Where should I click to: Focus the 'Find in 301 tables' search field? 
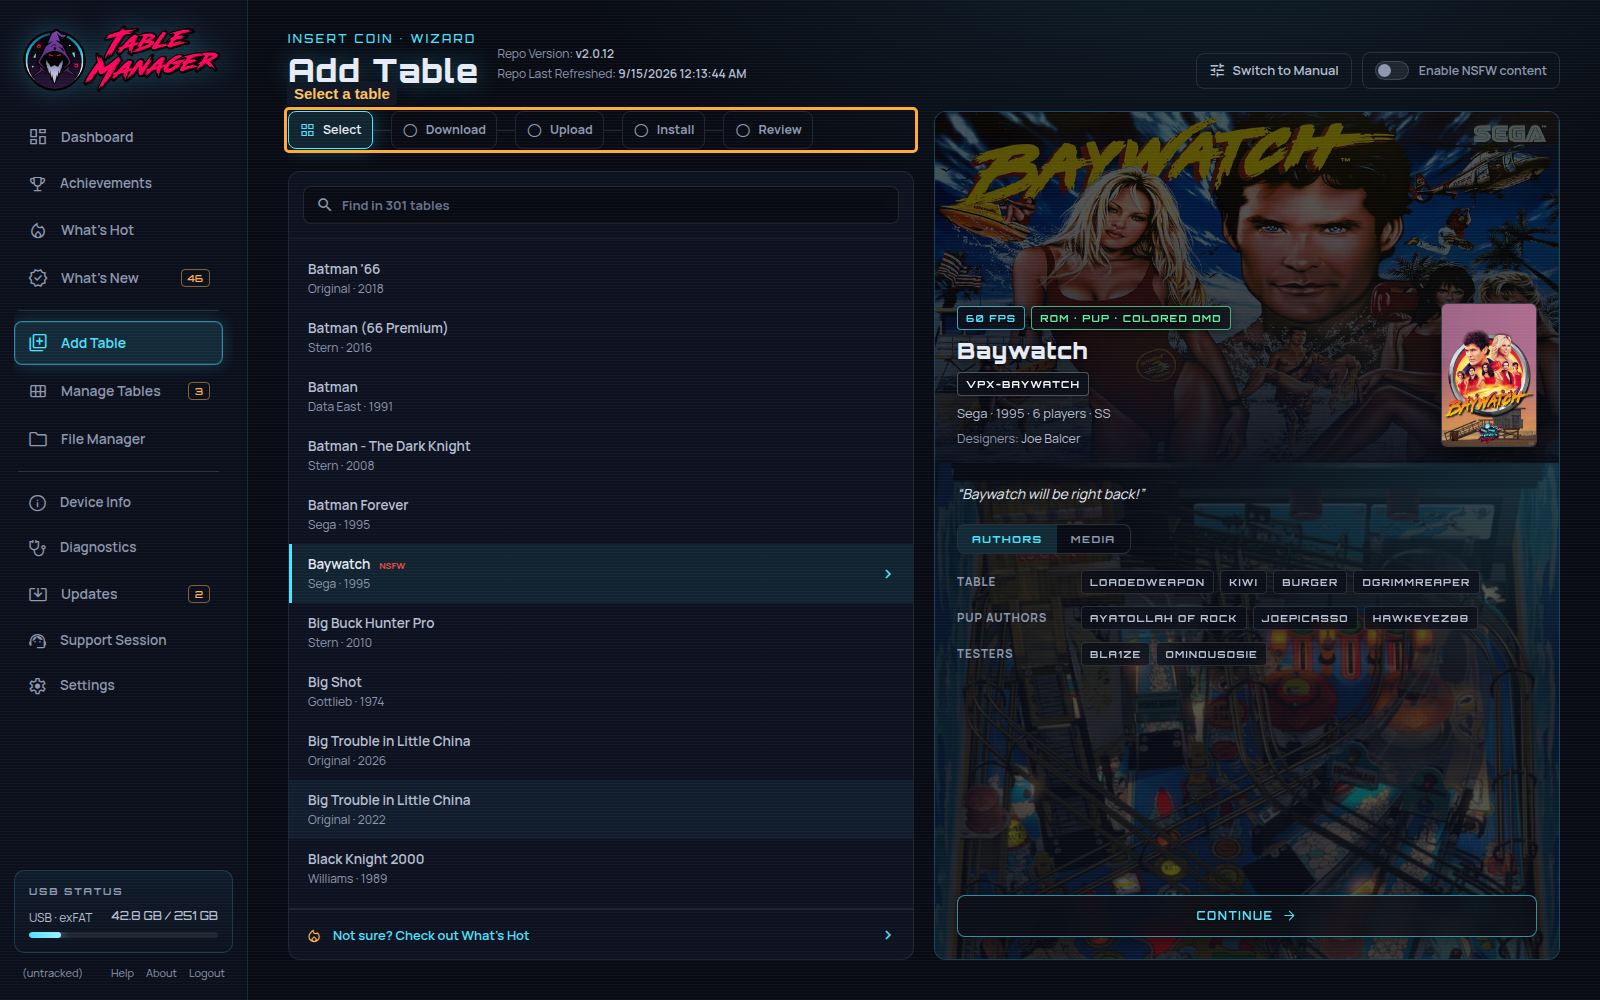pos(601,205)
